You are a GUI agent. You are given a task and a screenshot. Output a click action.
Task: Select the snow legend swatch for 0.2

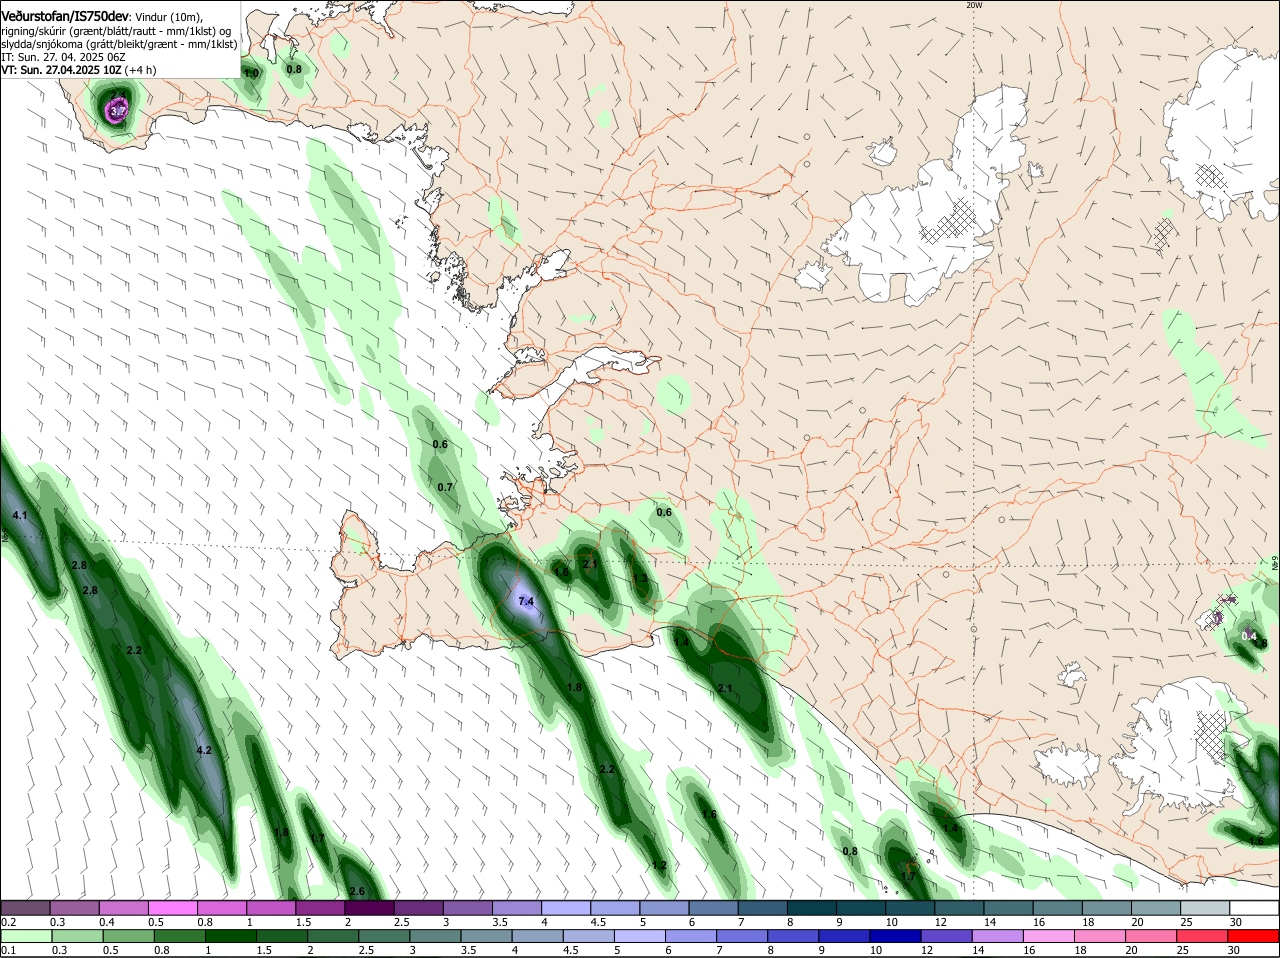pos(25,908)
